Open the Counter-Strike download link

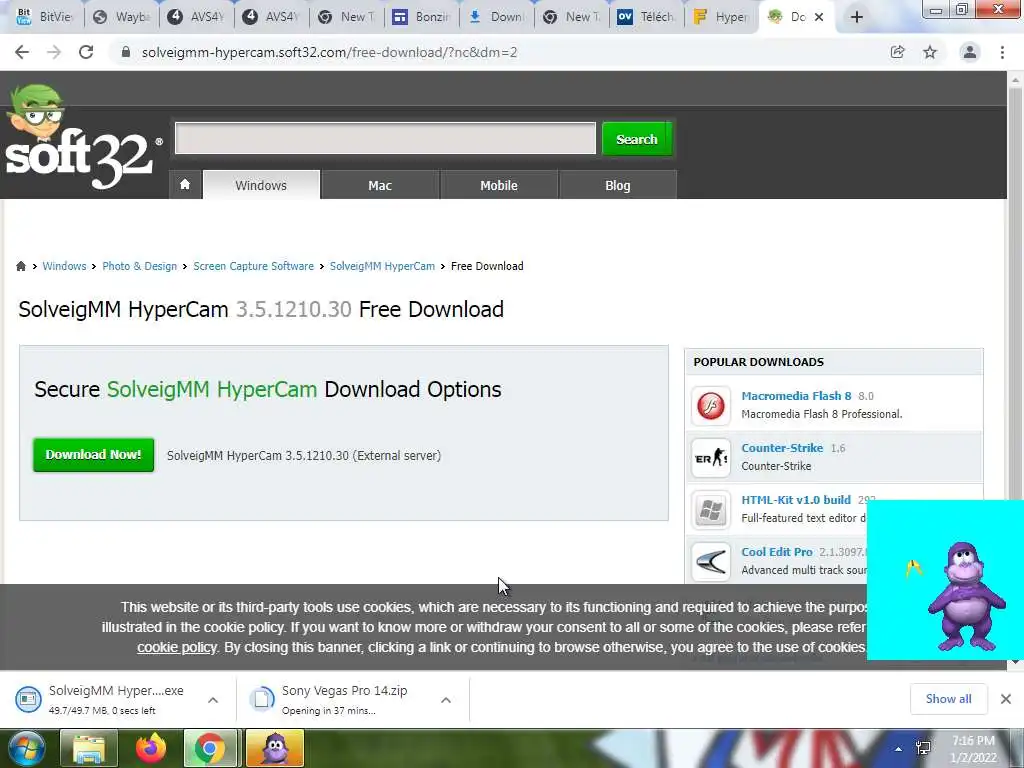pyautogui.click(x=782, y=448)
